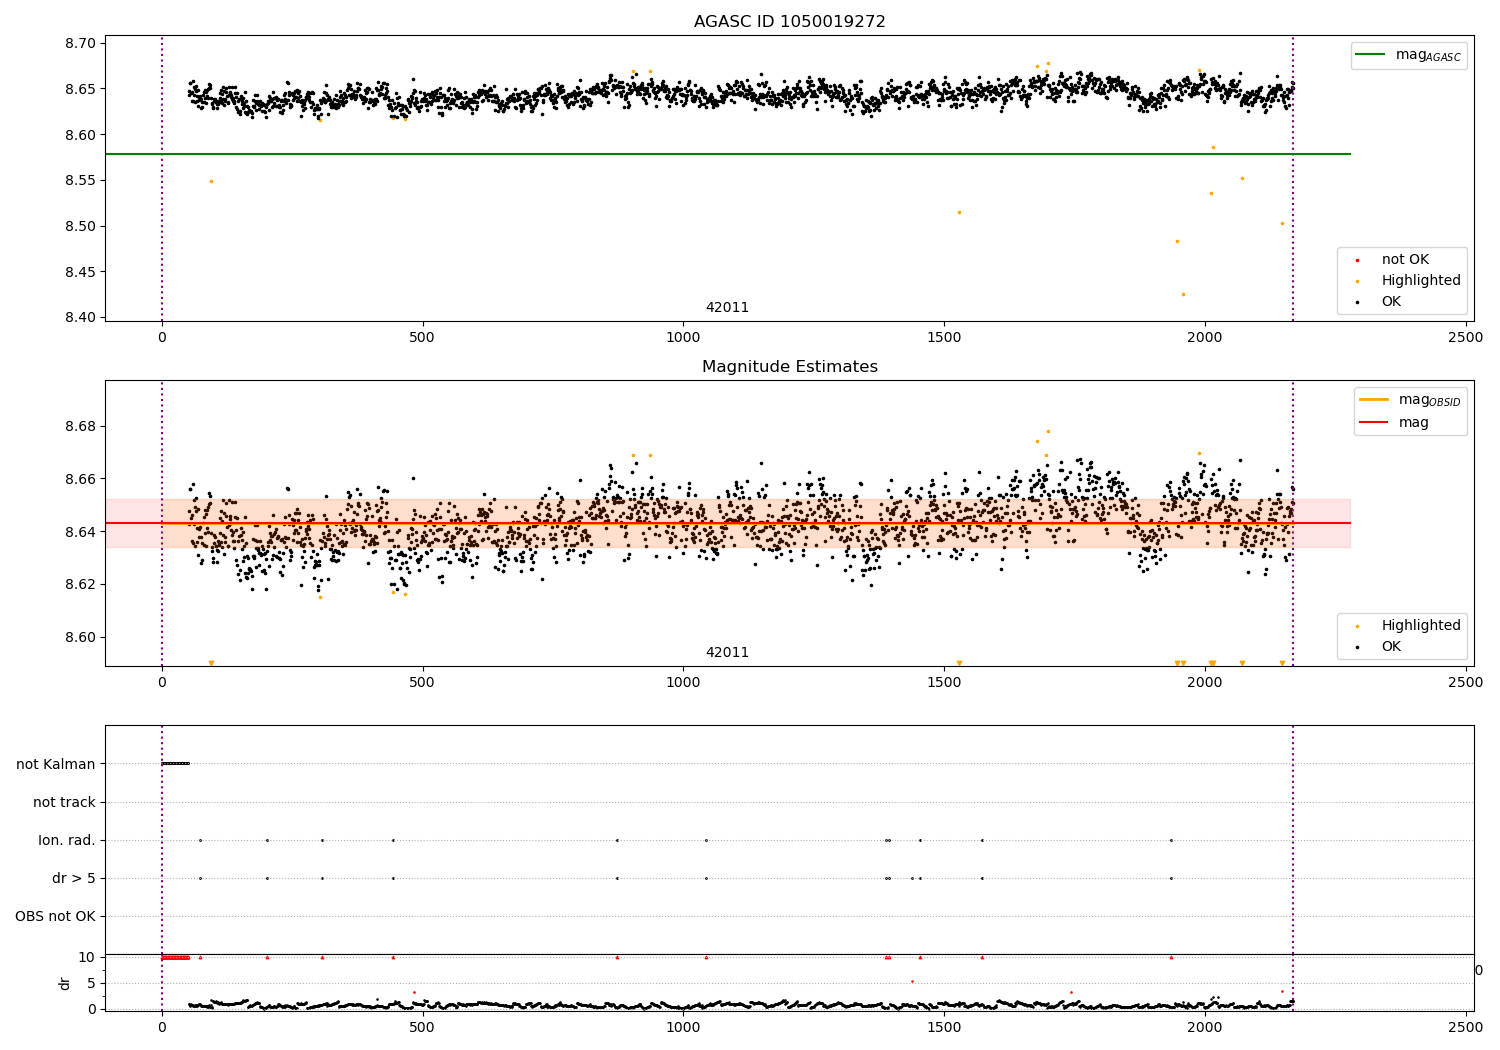
Task: Click the 'not Kalman' row label
Action: coord(56,764)
